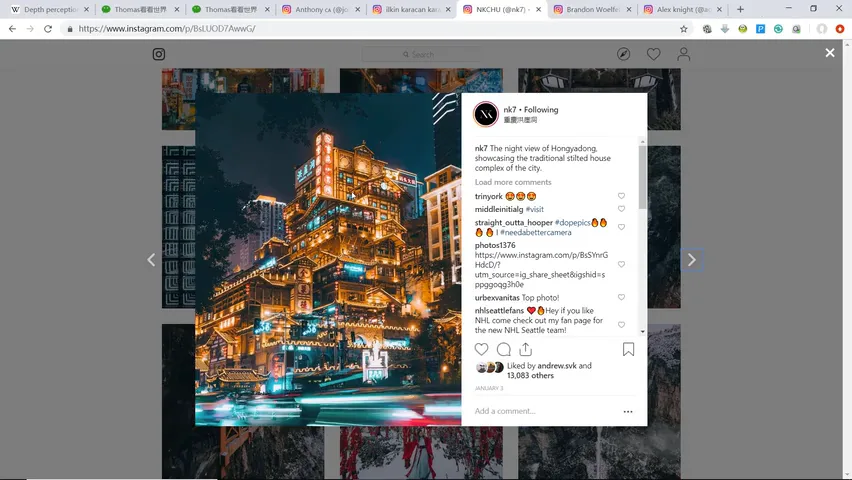This screenshot has width=852, height=480.
Task: Switch to the first Thomas WeChat tab
Action: coord(140,9)
